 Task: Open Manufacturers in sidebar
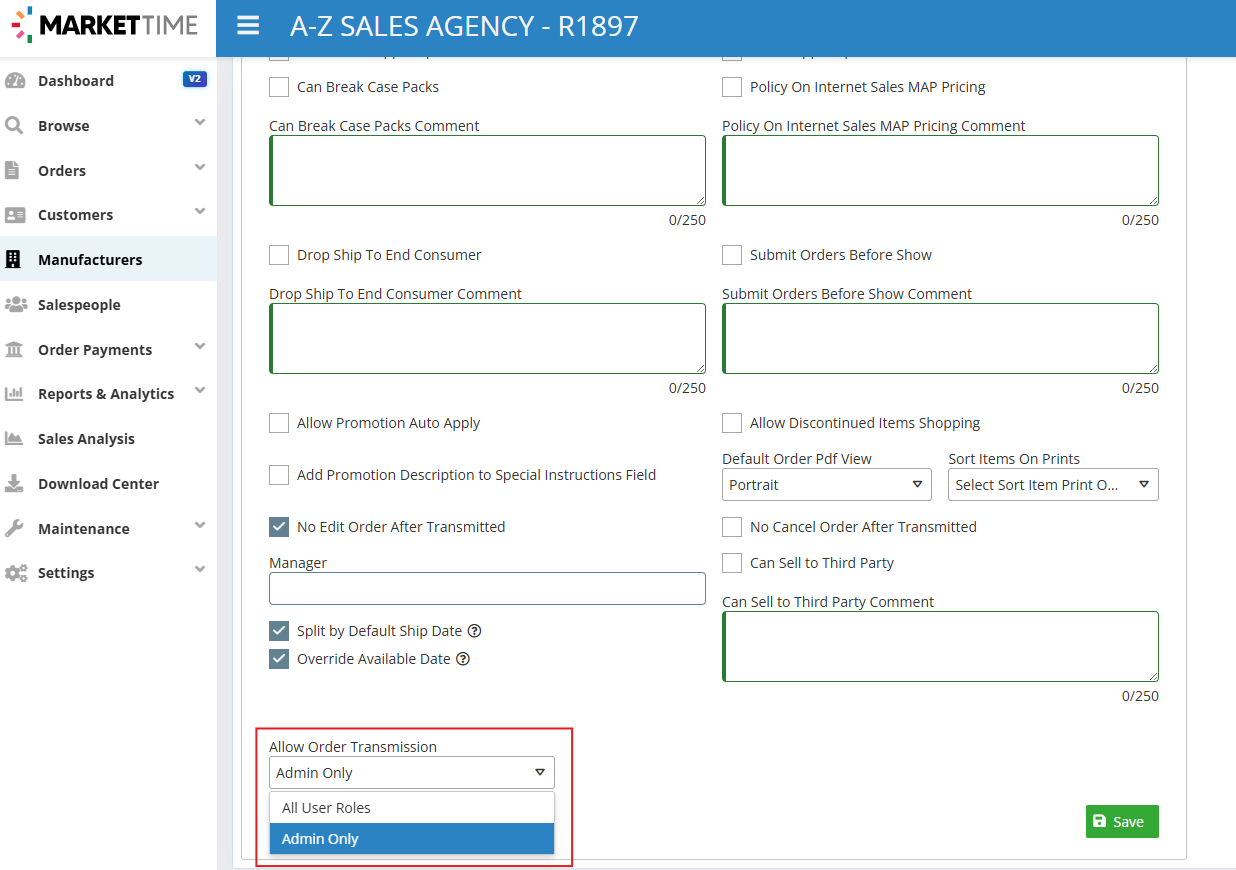[x=108, y=260]
